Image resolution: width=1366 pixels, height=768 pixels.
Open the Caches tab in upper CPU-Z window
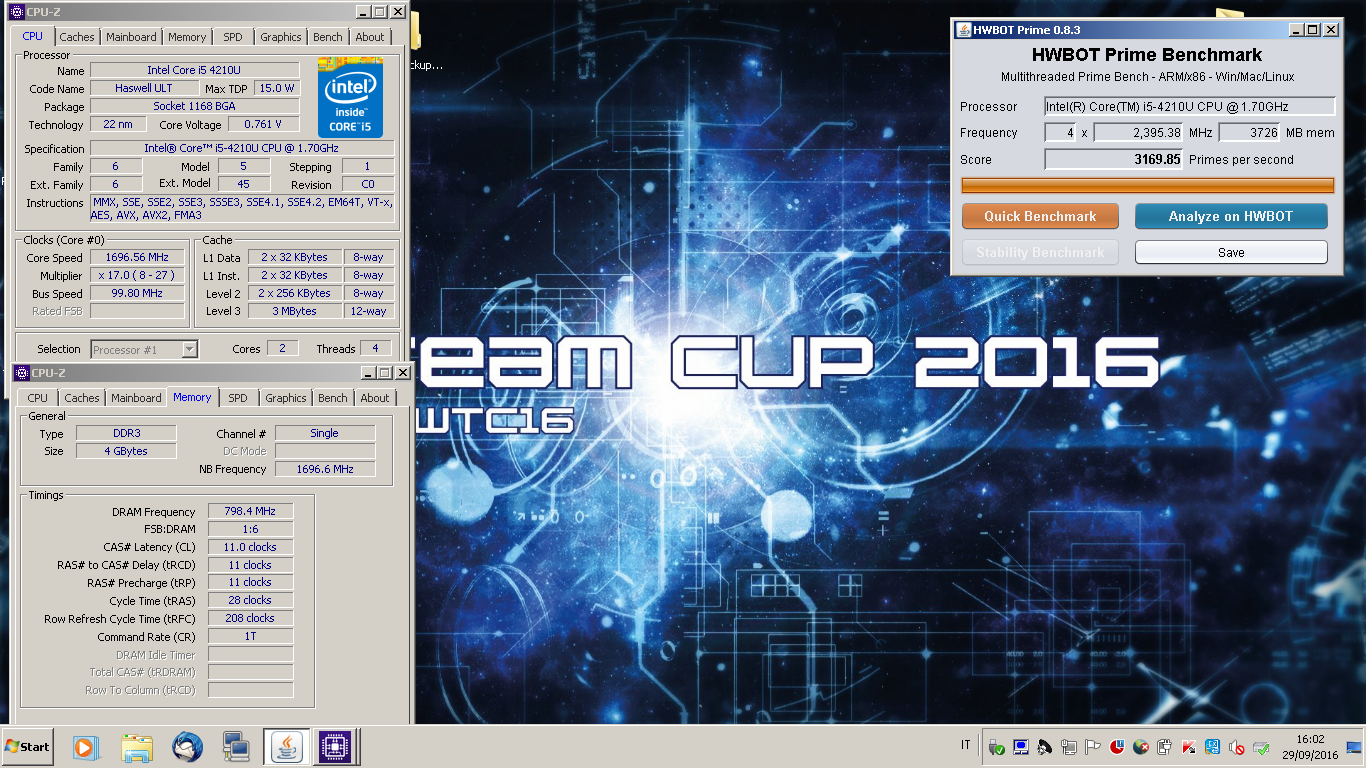coord(77,37)
